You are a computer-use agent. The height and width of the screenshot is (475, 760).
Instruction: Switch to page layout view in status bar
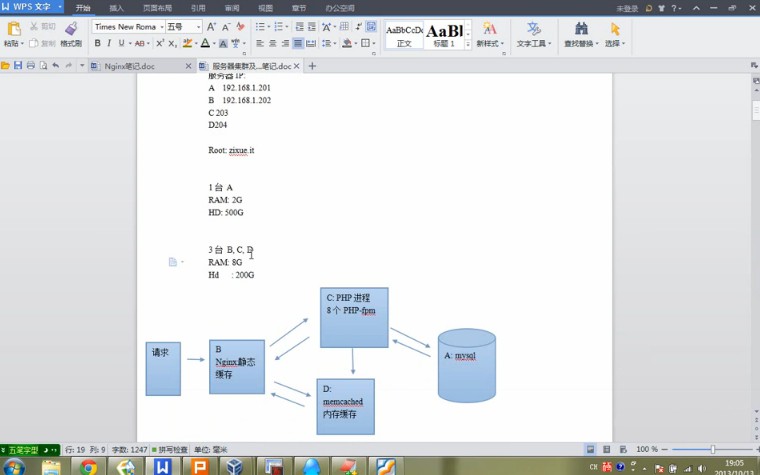click(x=590, y=449)
